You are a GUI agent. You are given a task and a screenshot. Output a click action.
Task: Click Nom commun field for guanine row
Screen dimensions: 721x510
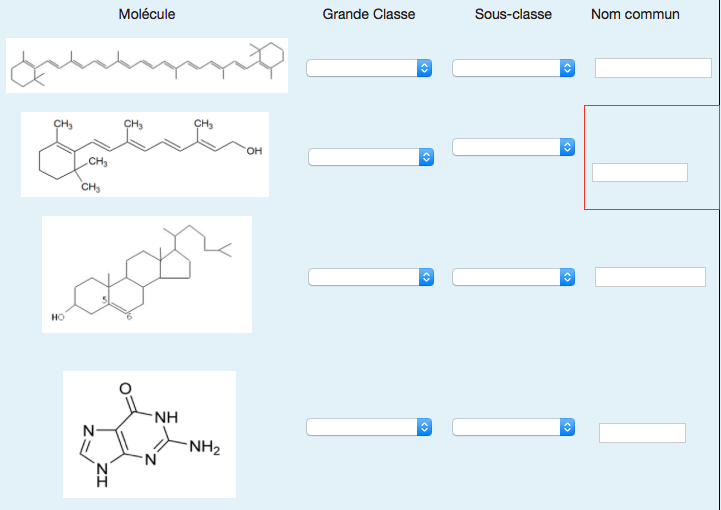(642, 433)
